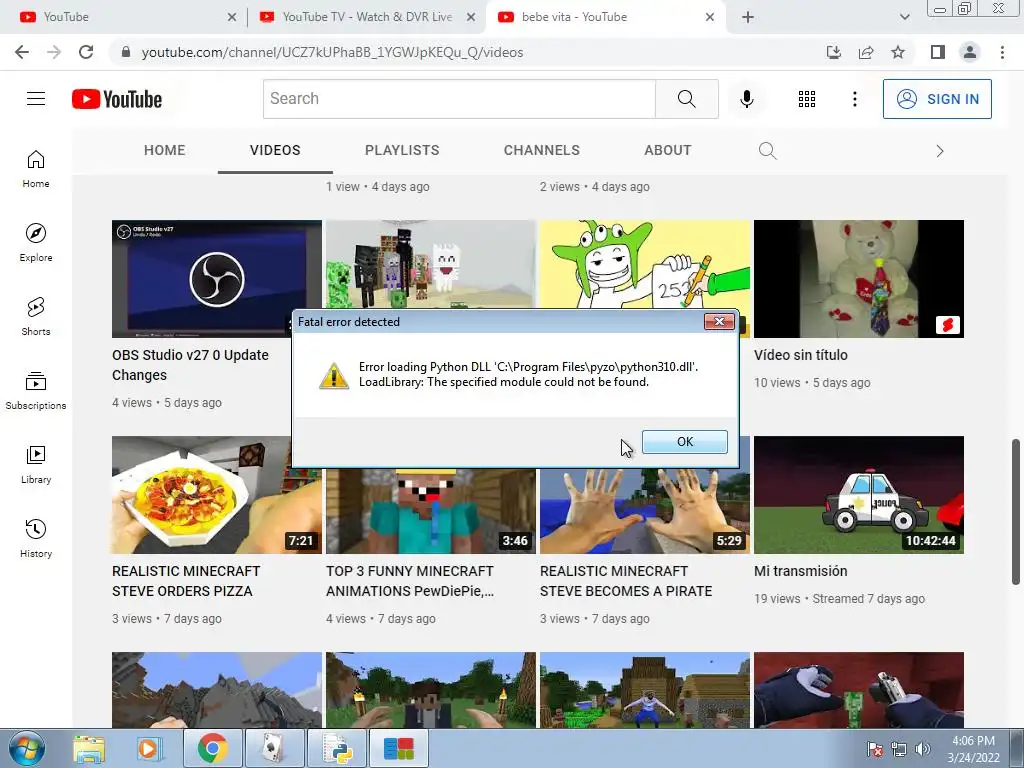The image size is (1024, 768).
Task: Open the Mi transmisión video title
Action: [801, 571]
